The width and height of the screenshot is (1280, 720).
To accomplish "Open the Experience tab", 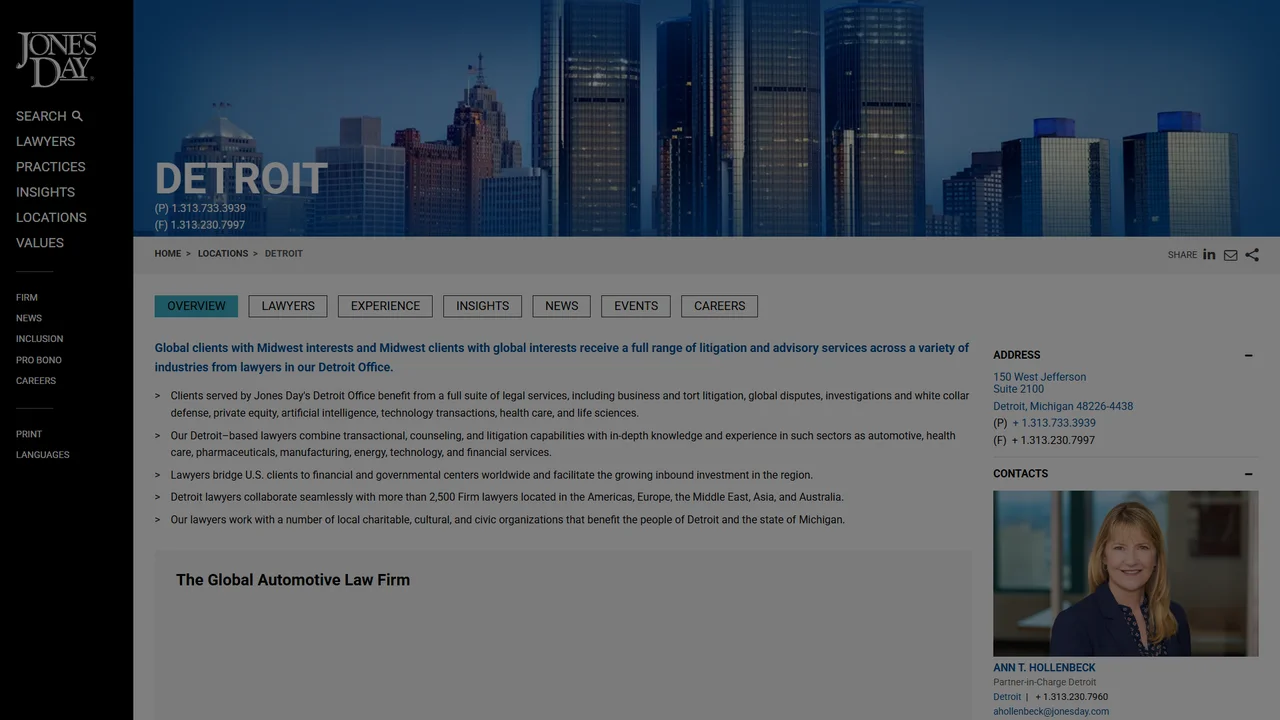I will [385, 306].
